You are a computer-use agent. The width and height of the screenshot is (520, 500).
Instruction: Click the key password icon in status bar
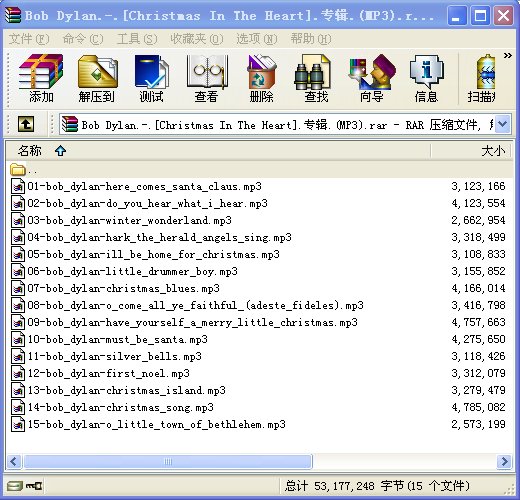click(x=34, y=486)
